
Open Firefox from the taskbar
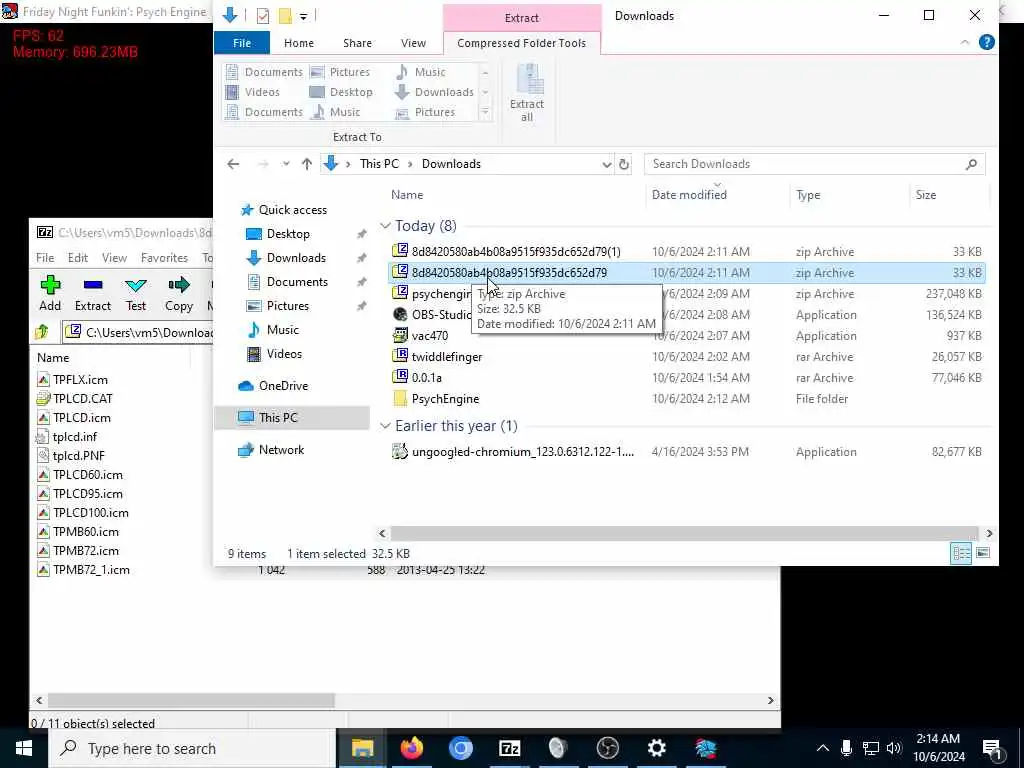pyautogui.click(x=412, y=748)
